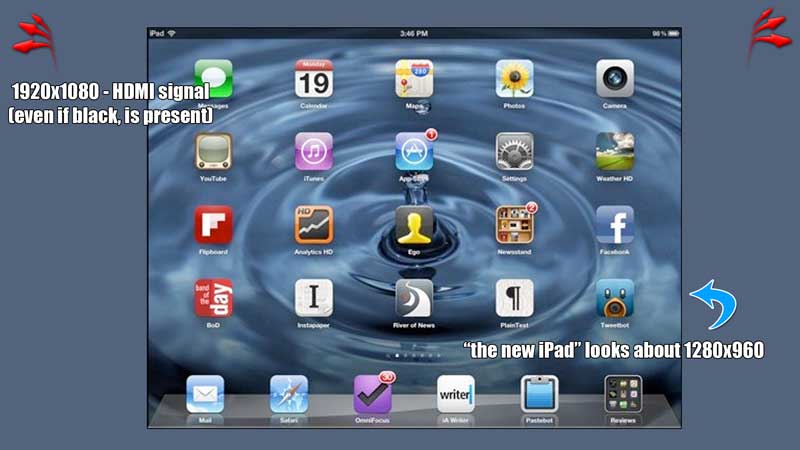Open Mail in the dock

tap(205, 394)
